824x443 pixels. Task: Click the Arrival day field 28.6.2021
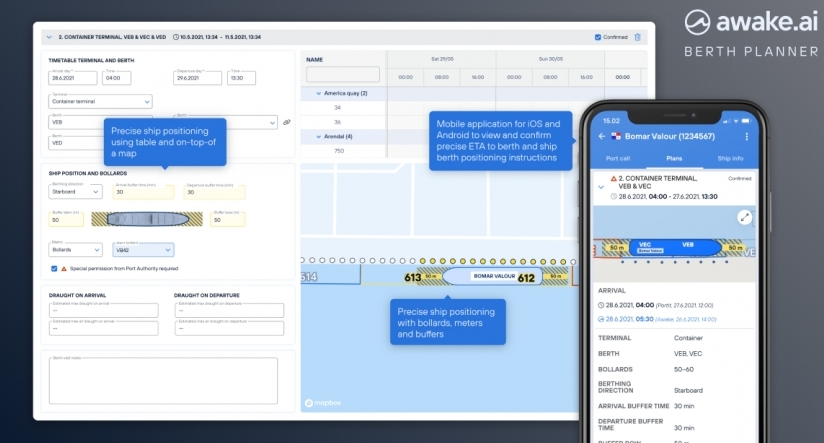73,78
